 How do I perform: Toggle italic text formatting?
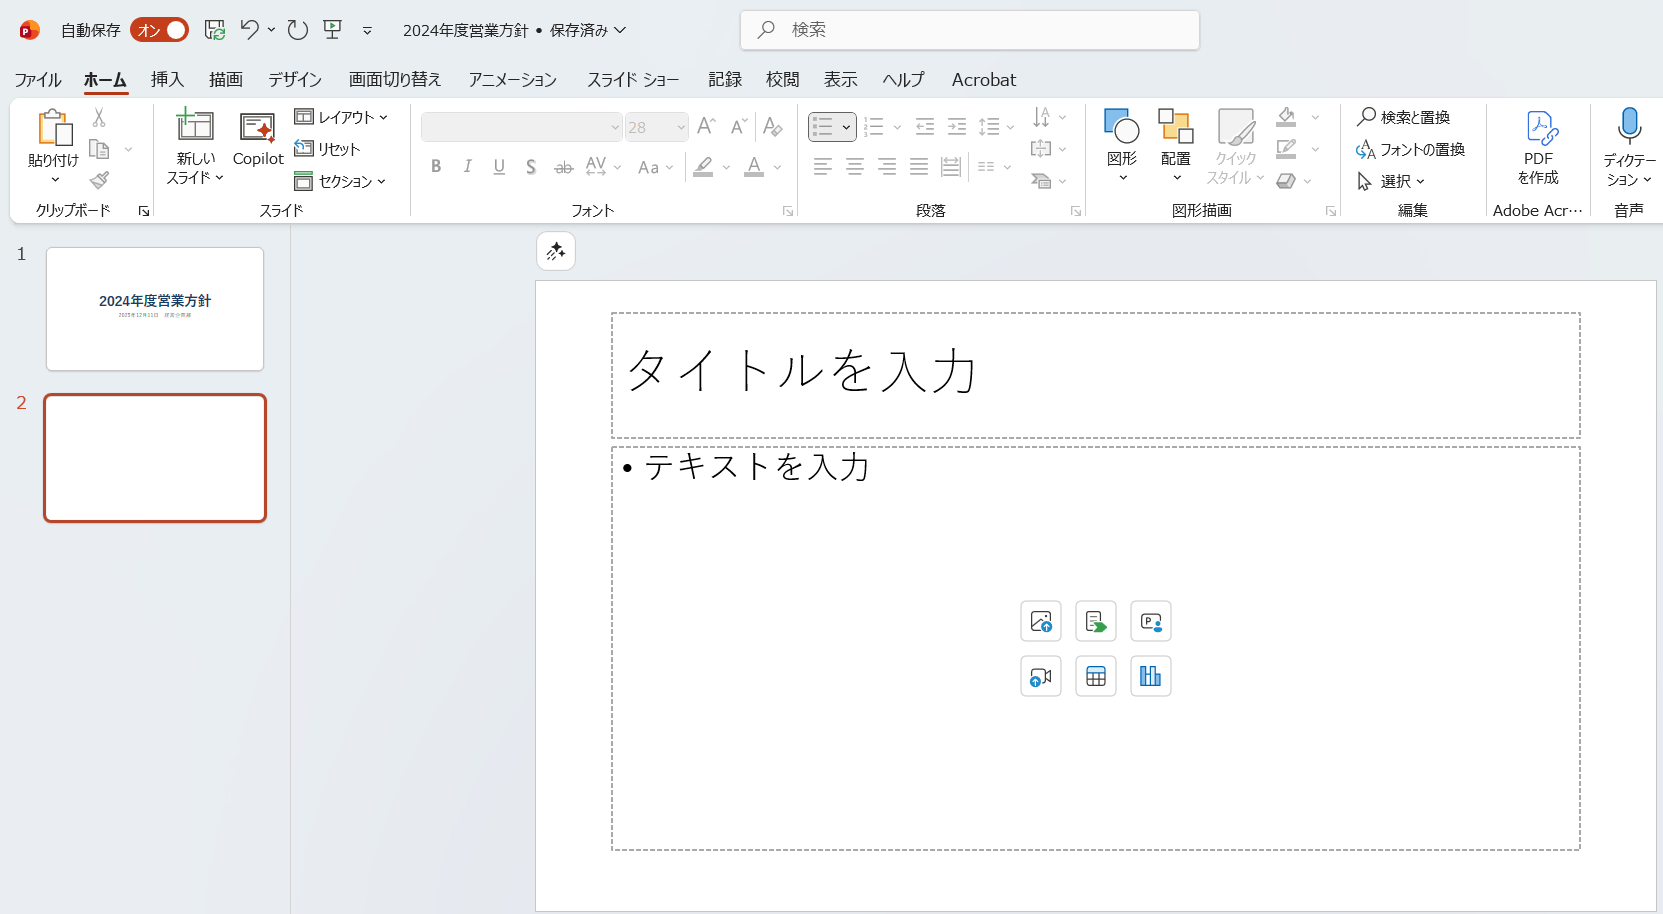(467, 167)
